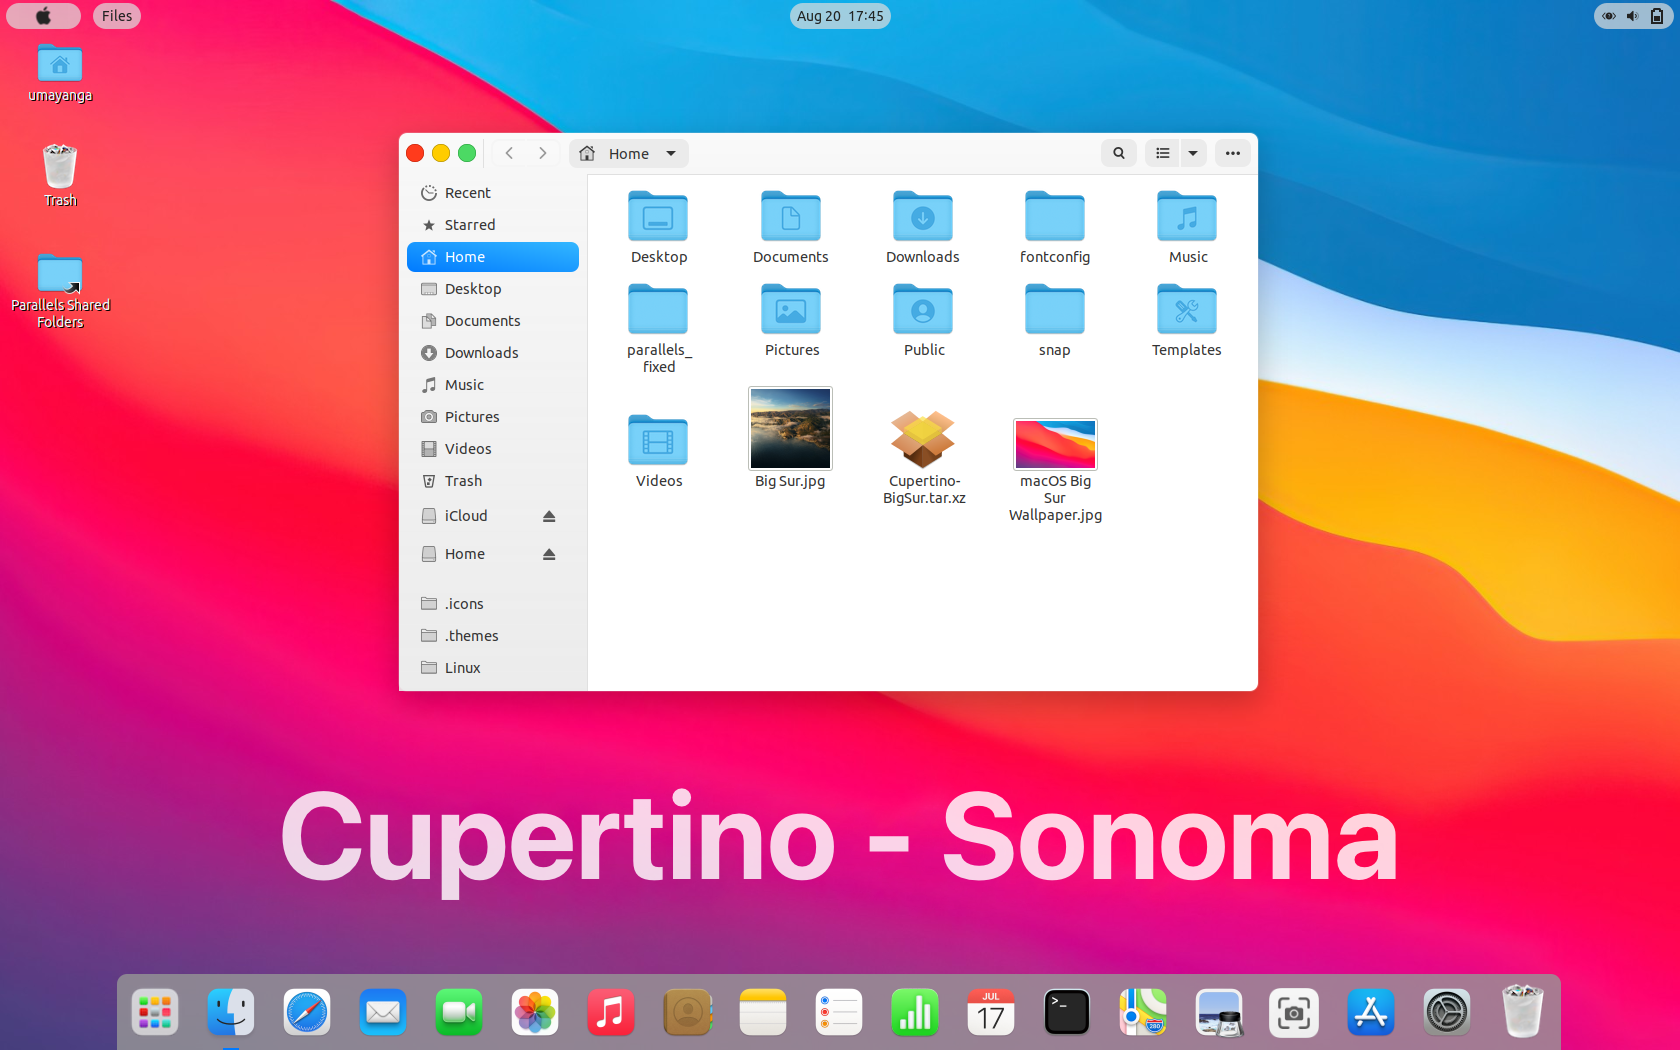Open Trash in the sidebar

click(493, 481)
